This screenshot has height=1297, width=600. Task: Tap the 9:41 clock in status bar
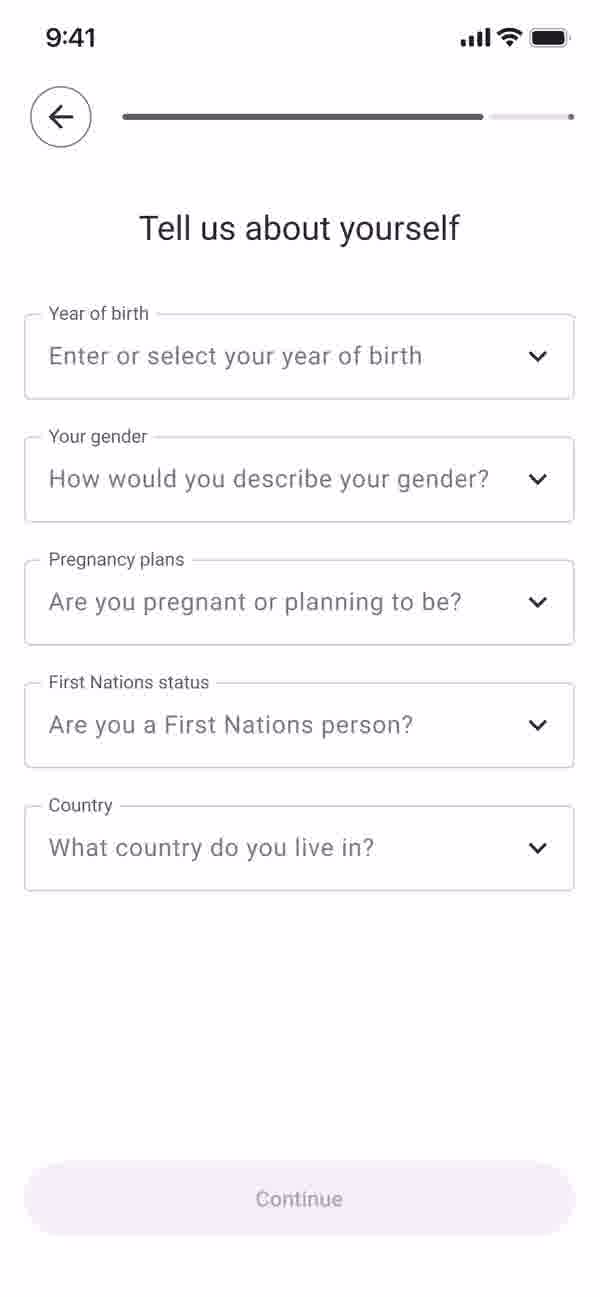click(70, 38)
